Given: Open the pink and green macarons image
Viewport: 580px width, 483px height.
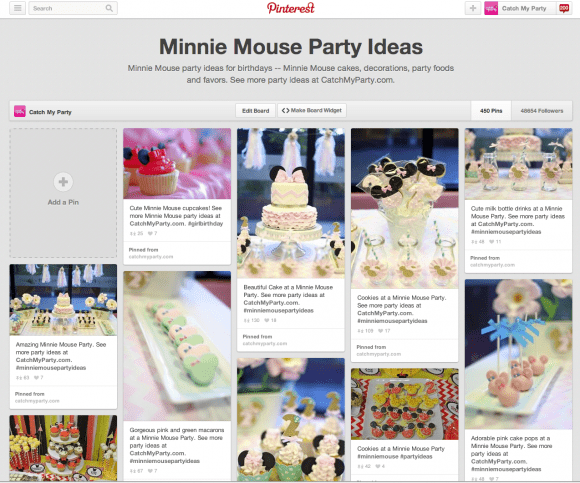Looking at the screenshot, I should tap(177, 346).
